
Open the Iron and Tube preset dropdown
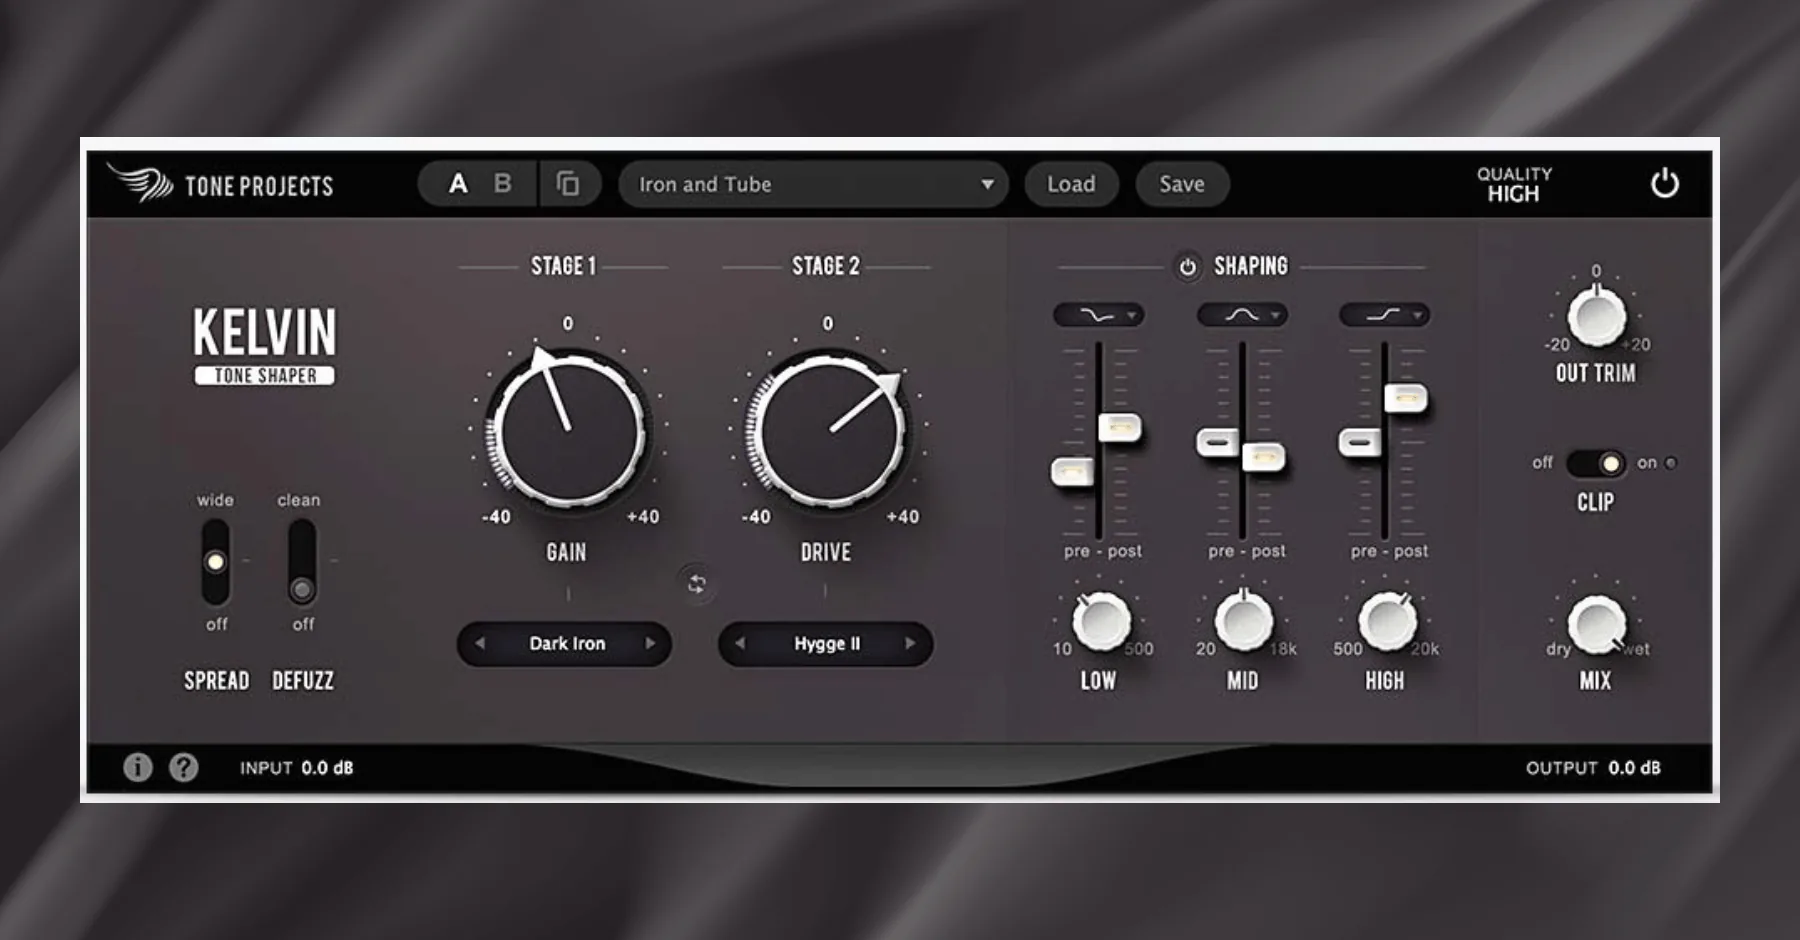click(x=813, y=184)
